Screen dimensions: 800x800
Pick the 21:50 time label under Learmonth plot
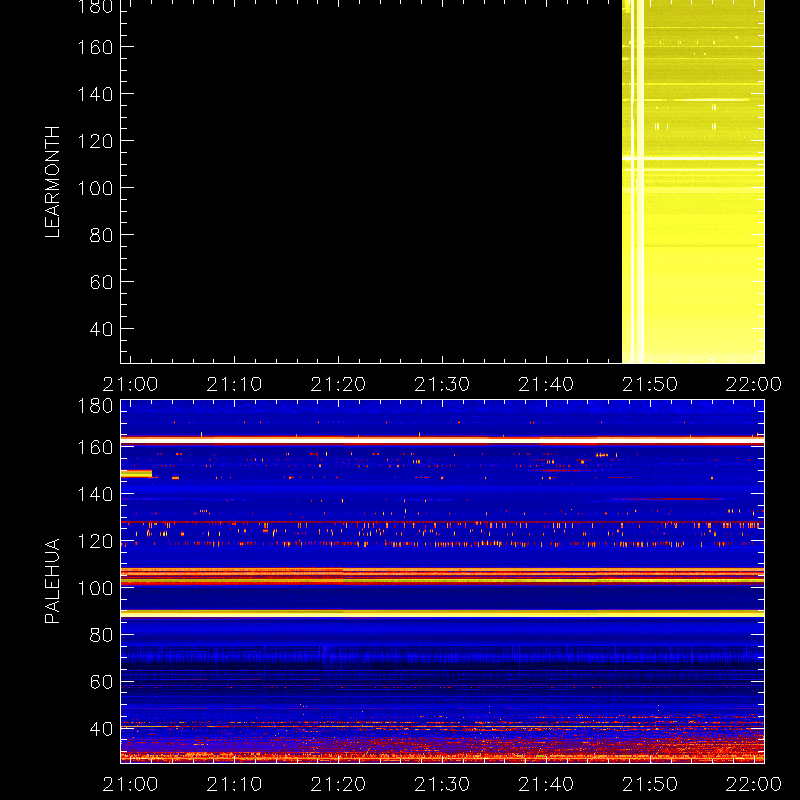(650, 384)
